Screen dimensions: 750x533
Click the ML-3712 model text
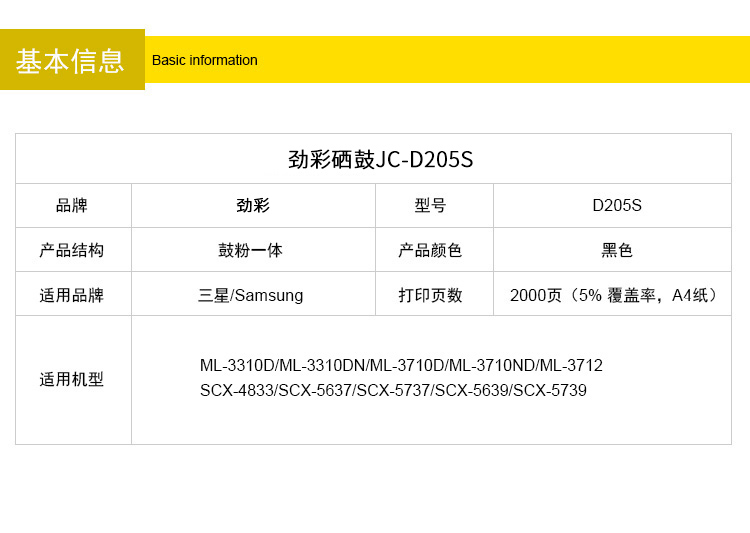point(572,366)
